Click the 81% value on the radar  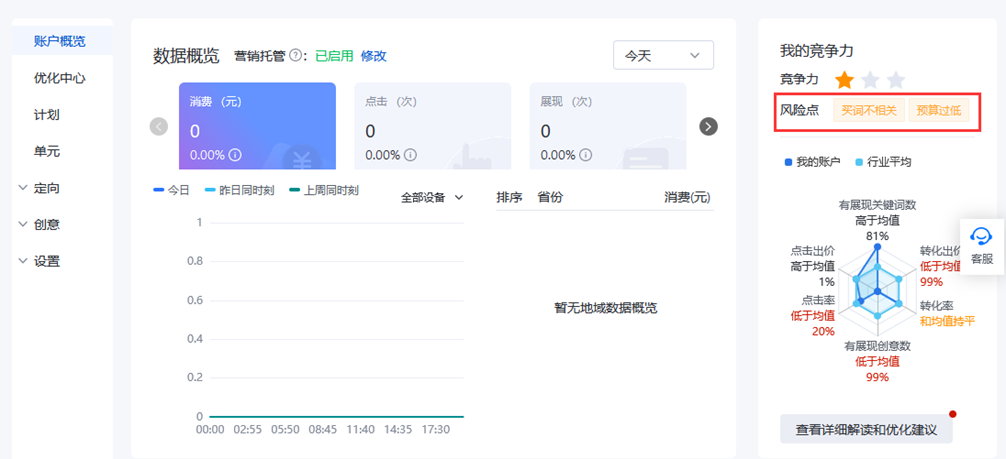point(877,236)
